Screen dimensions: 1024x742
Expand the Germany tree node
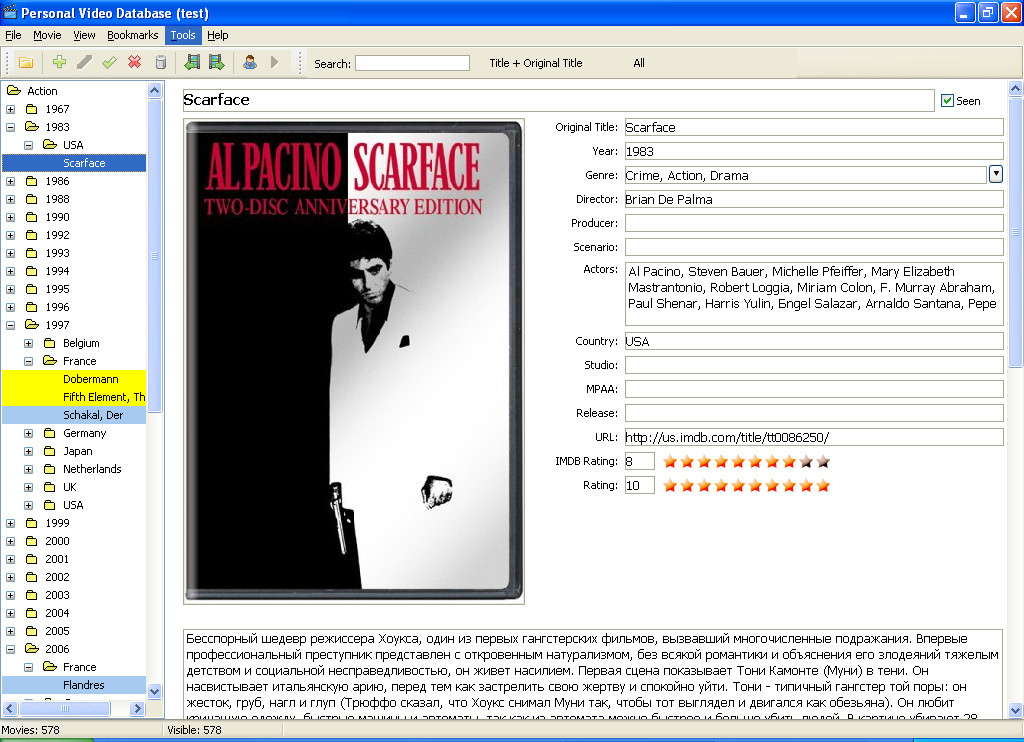click(x=29, y=433)
